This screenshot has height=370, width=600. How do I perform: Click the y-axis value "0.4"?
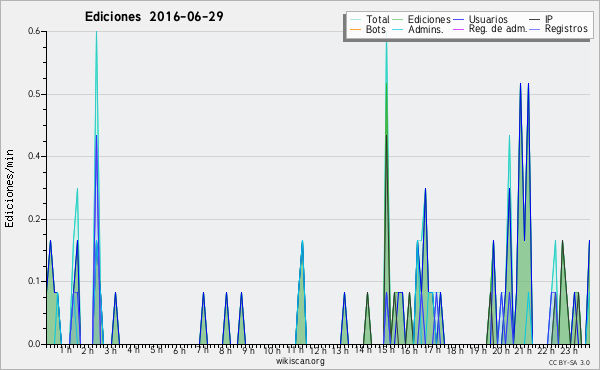(34, 156)
